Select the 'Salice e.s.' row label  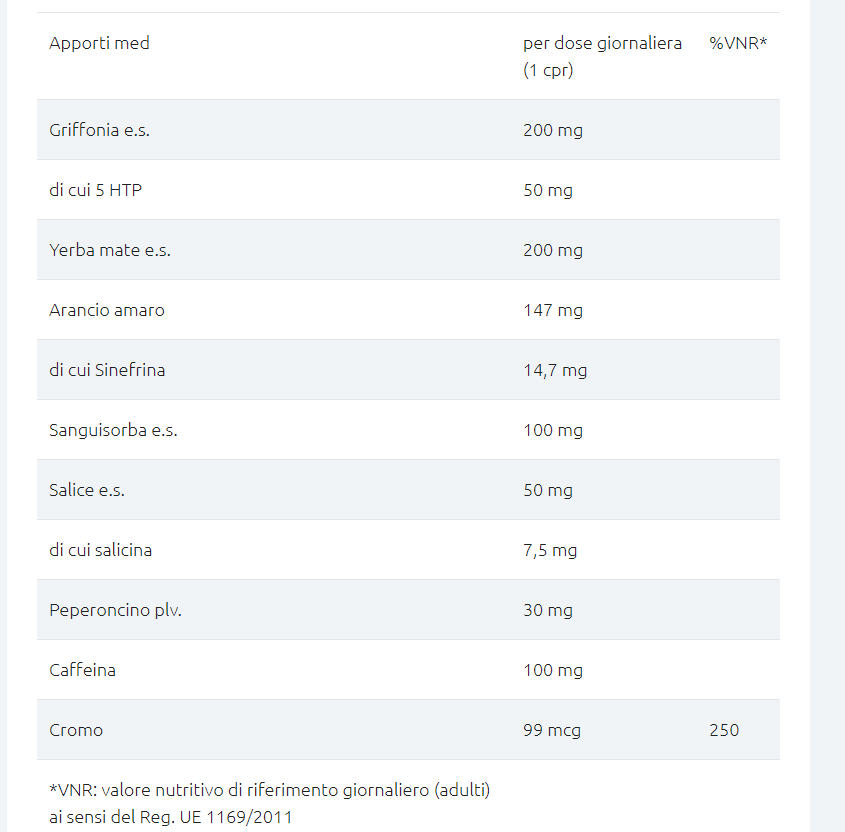click(x=87, y=490)
